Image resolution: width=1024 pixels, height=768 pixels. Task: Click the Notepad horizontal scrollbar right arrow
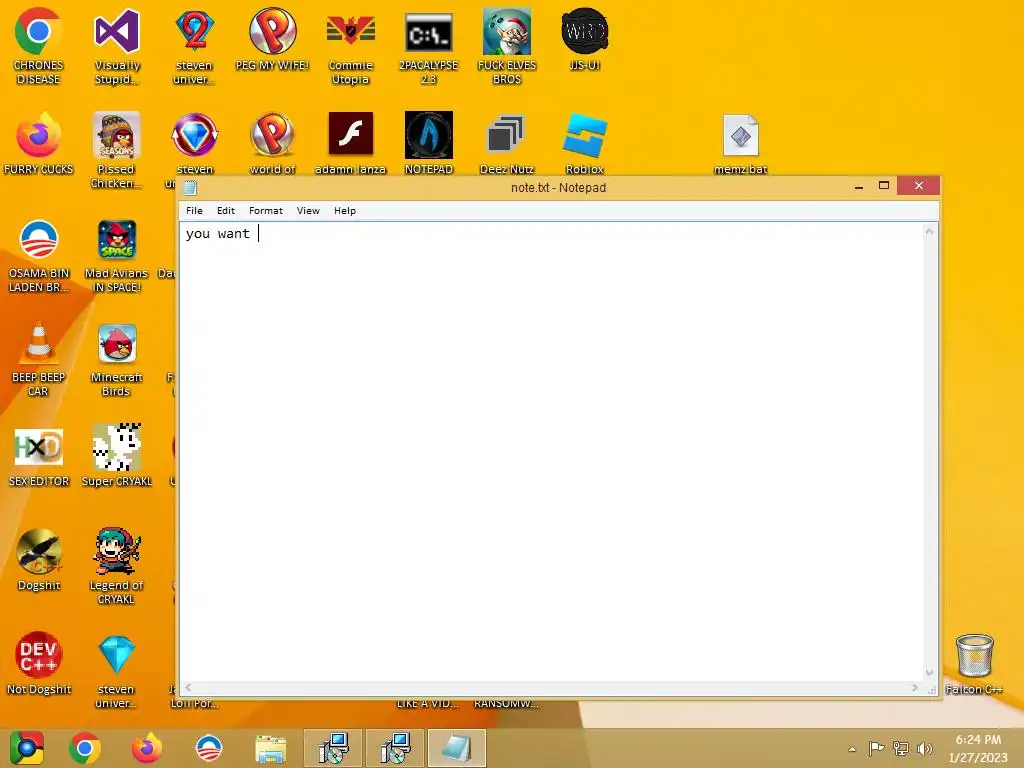915,687
